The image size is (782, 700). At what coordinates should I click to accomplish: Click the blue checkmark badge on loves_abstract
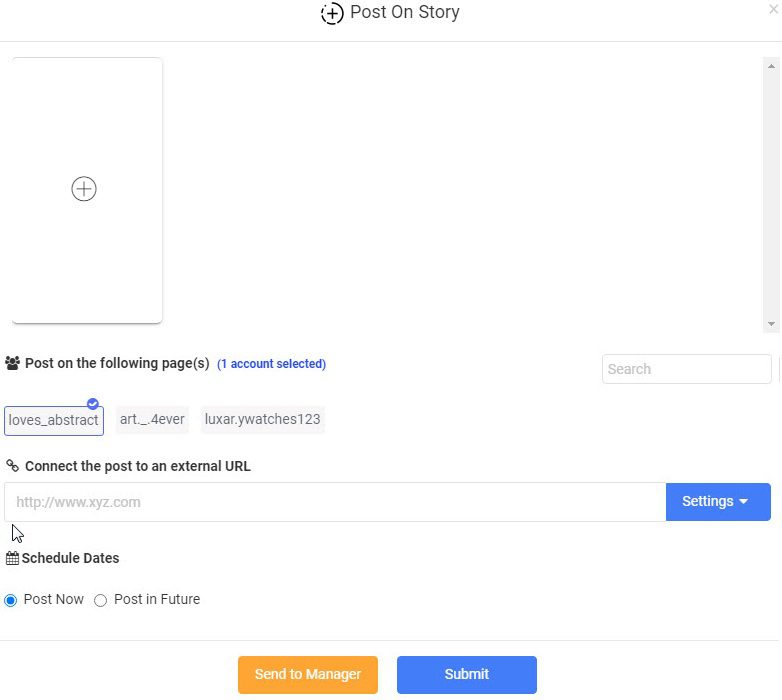pos(93,404)
